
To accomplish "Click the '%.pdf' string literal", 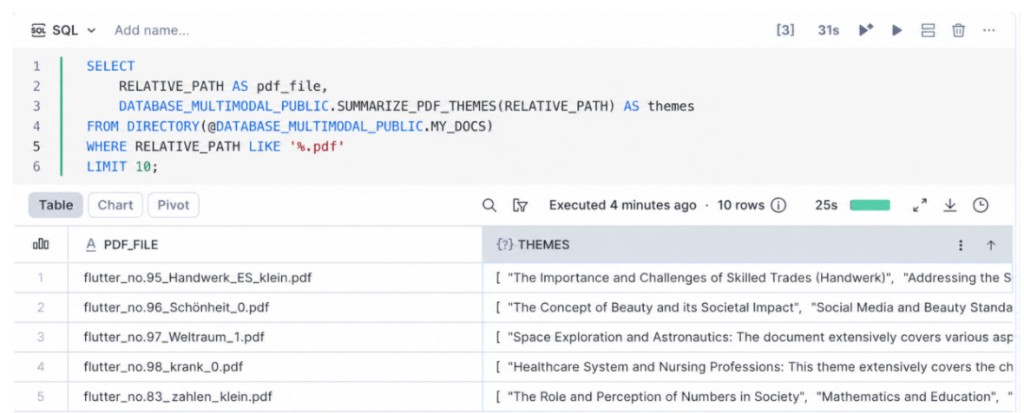I will click(x=317, y=146).
